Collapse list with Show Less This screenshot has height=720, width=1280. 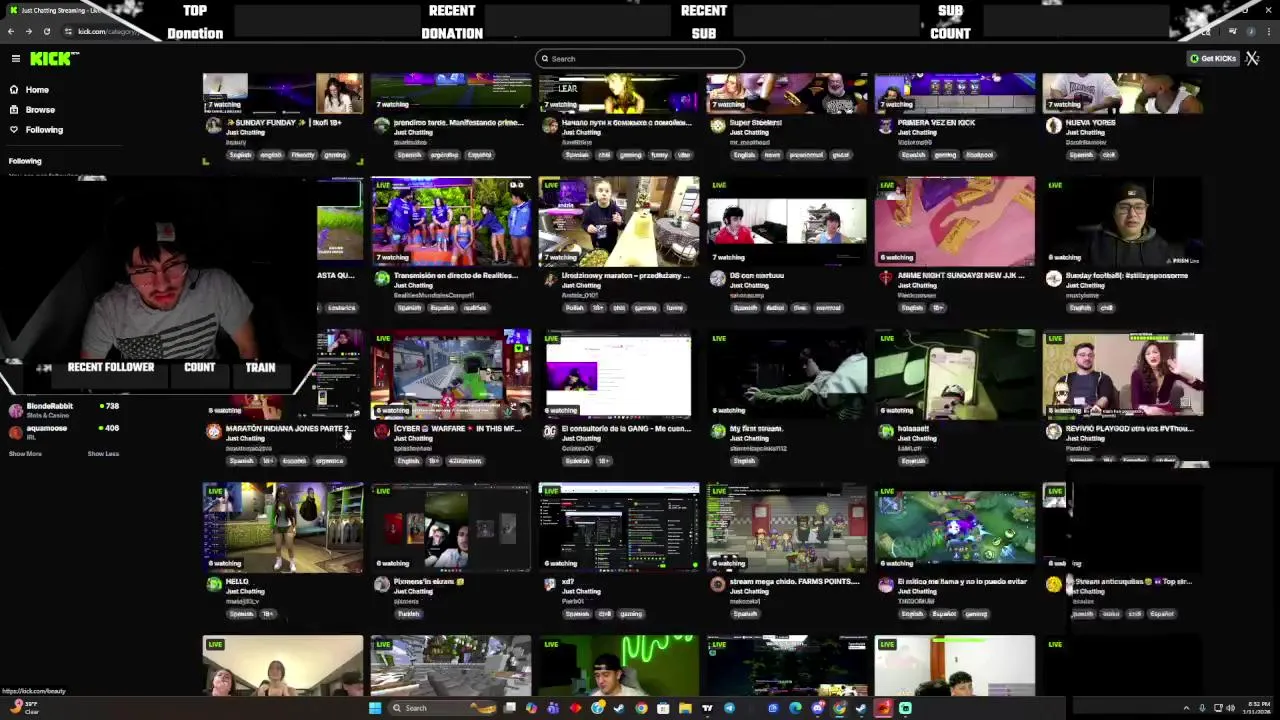pos(103,454)
